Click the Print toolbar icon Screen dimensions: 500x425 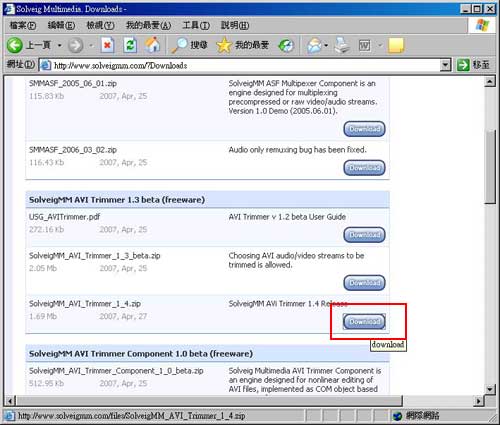[x=342, y=45]
